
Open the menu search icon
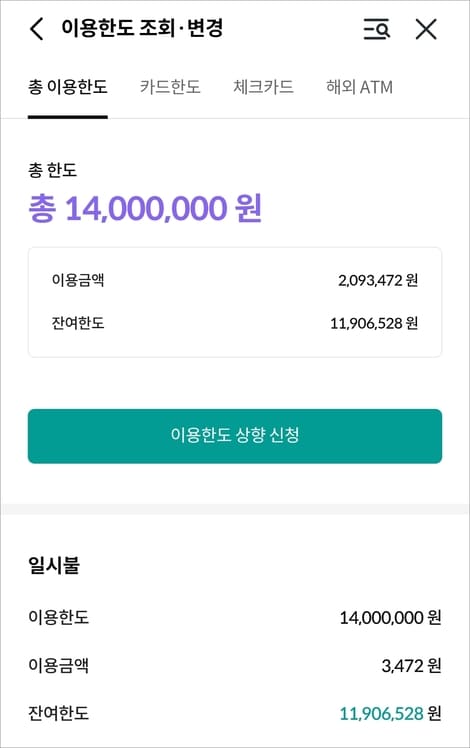376,29
